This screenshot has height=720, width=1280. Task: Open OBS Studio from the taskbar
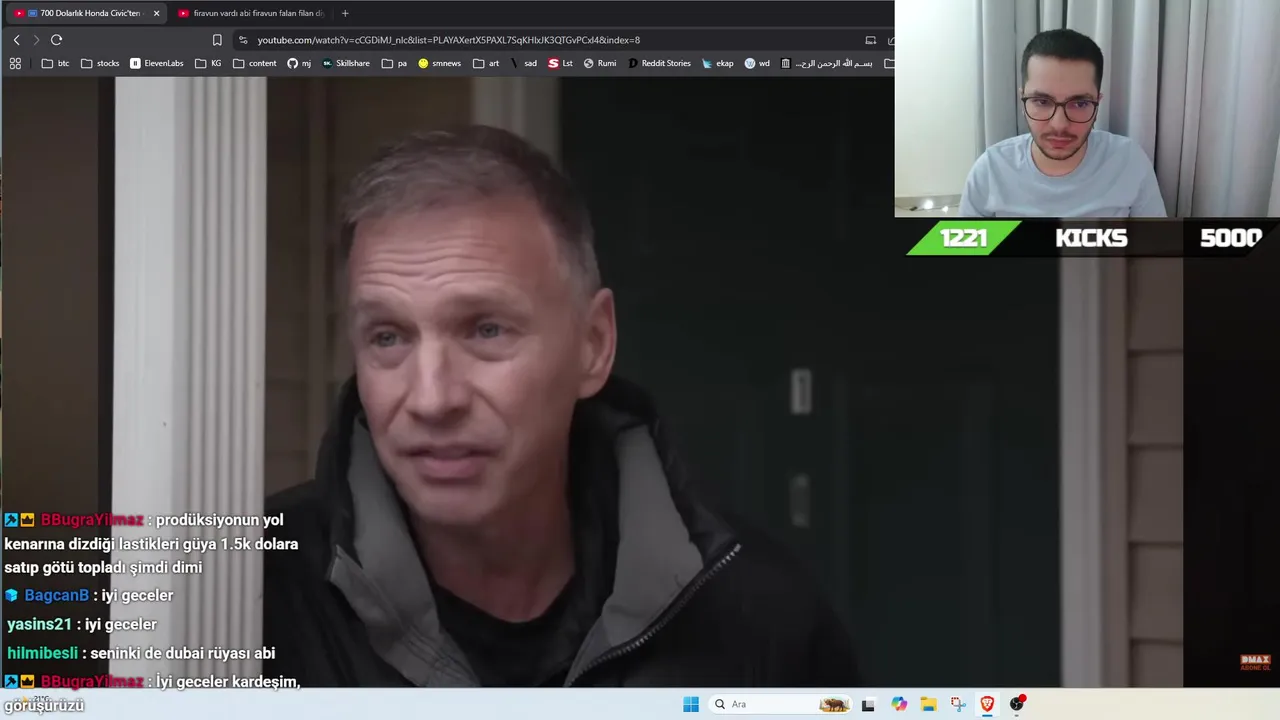pyautogui.click(x=1017, y=704)
